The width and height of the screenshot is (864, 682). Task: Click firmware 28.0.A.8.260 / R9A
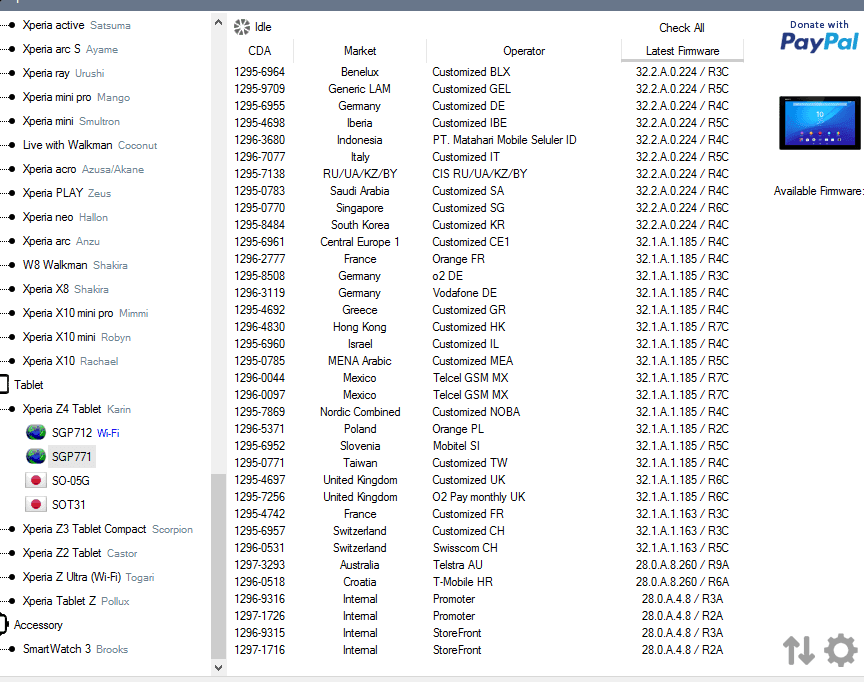point(682,565)
